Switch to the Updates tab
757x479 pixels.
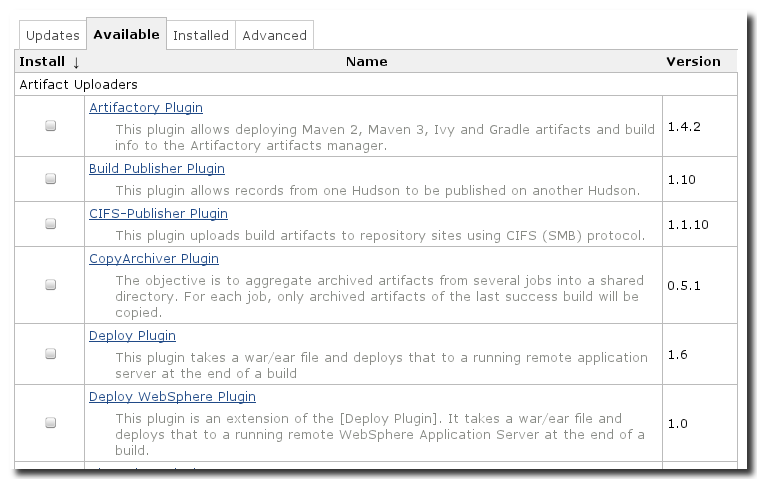coord(52,35)
